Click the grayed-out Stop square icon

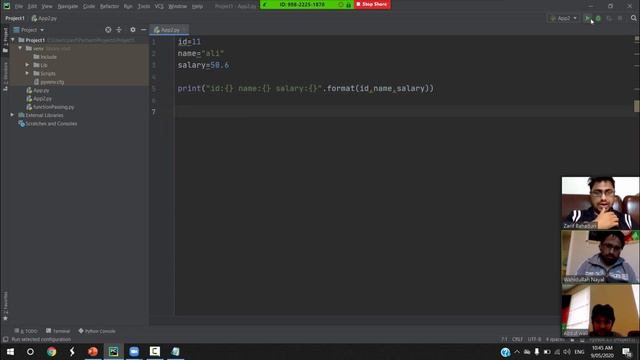tap(620, 18)
